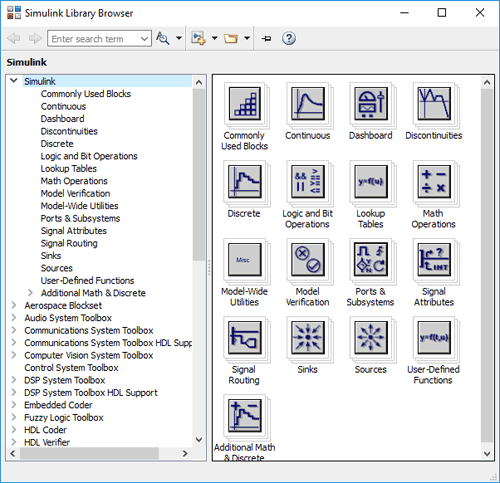The width and height of the screenshot is (500, 483).
Task: Click tree panel scroll up arrow
Action: tap(199, 82)
